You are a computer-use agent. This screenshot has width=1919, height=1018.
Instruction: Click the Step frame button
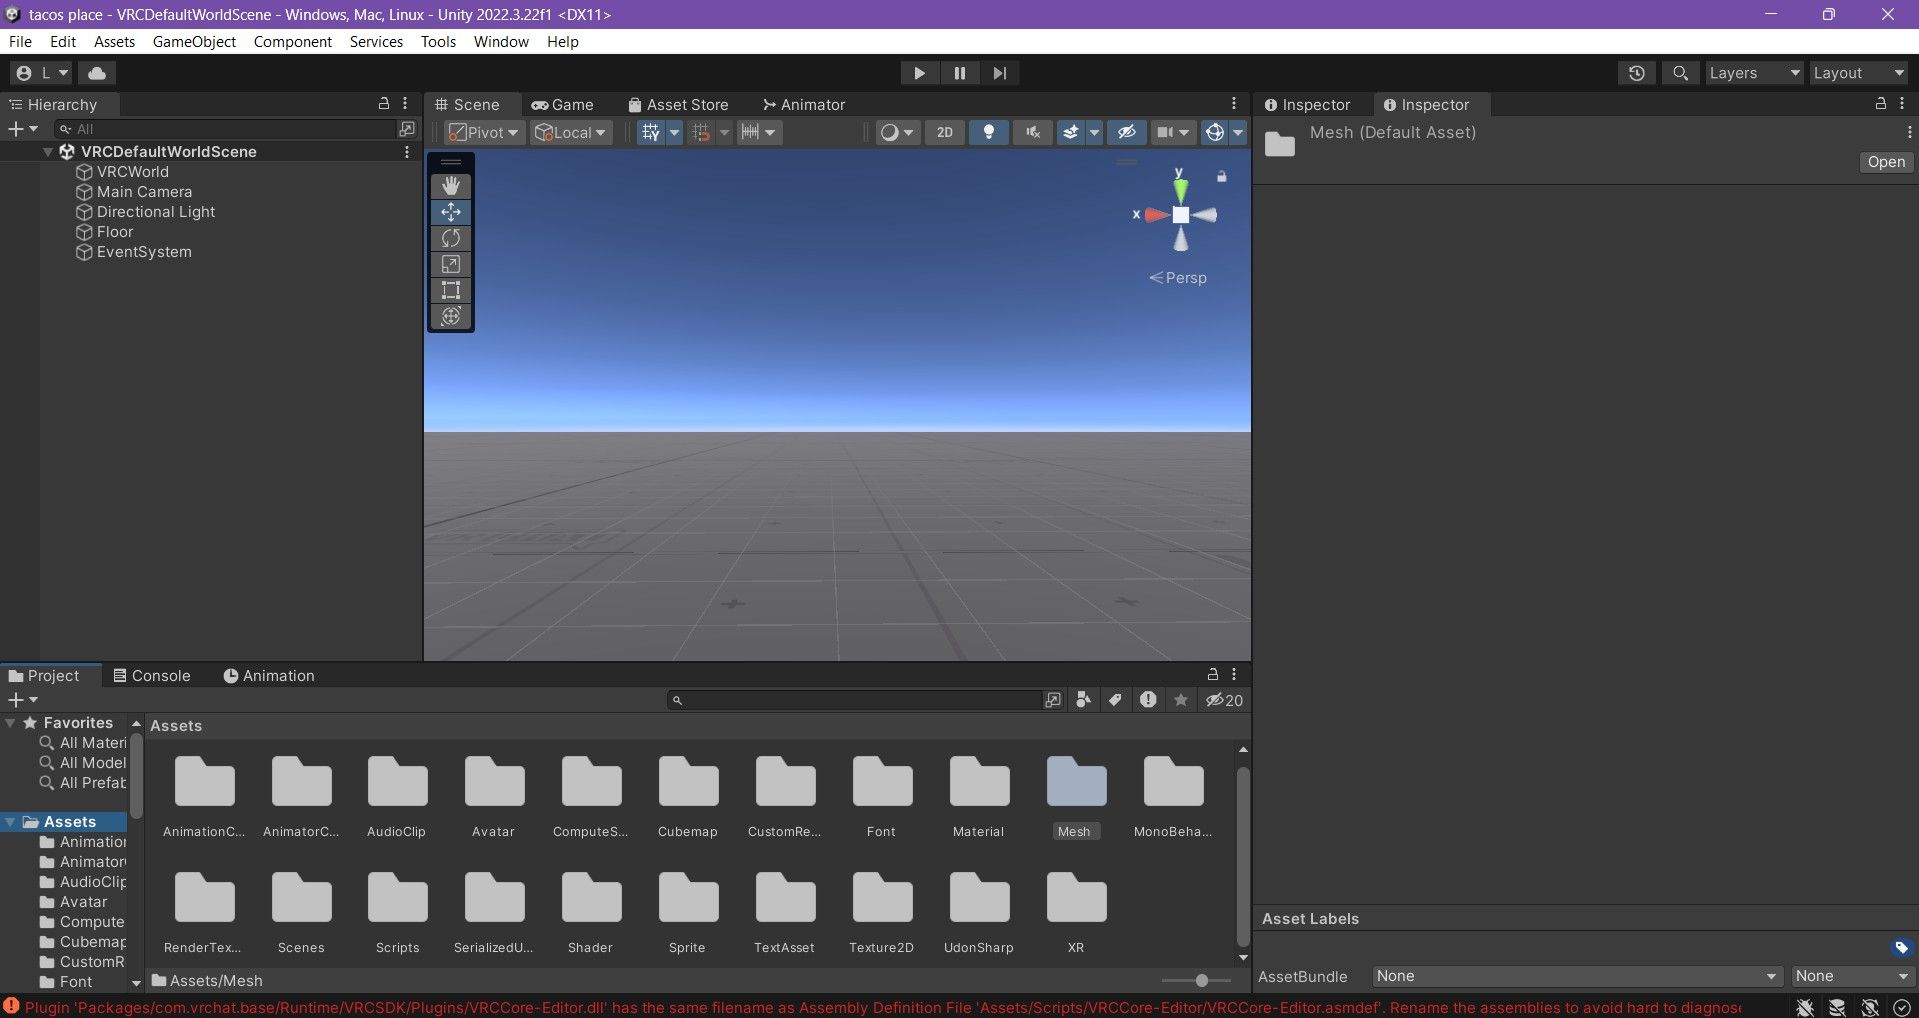pos(999,73)
